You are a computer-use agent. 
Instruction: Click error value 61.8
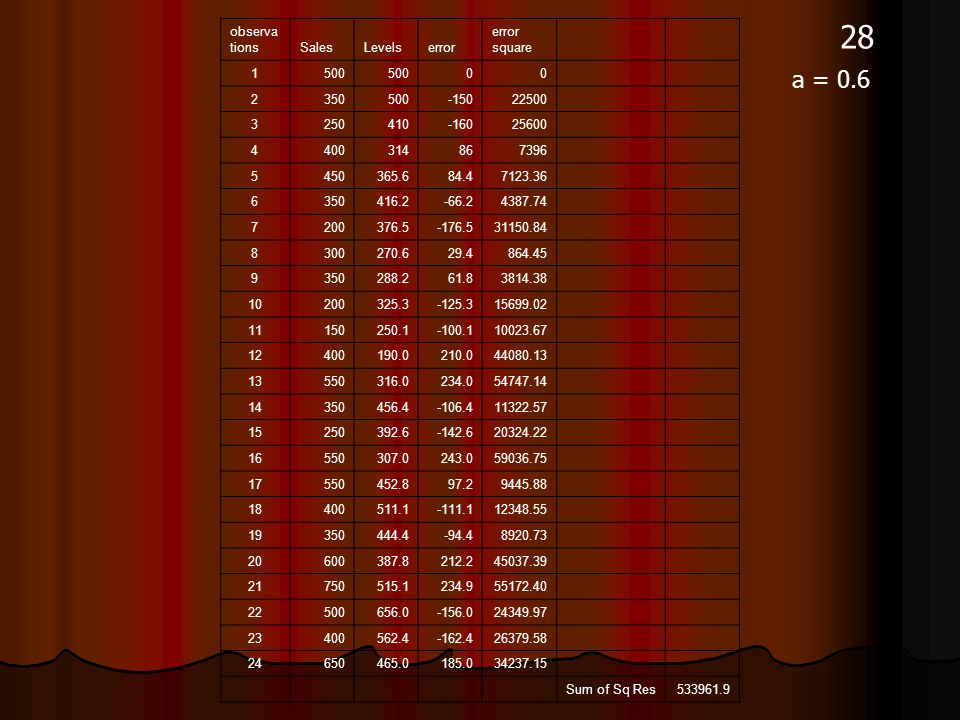tap(460, 279)
